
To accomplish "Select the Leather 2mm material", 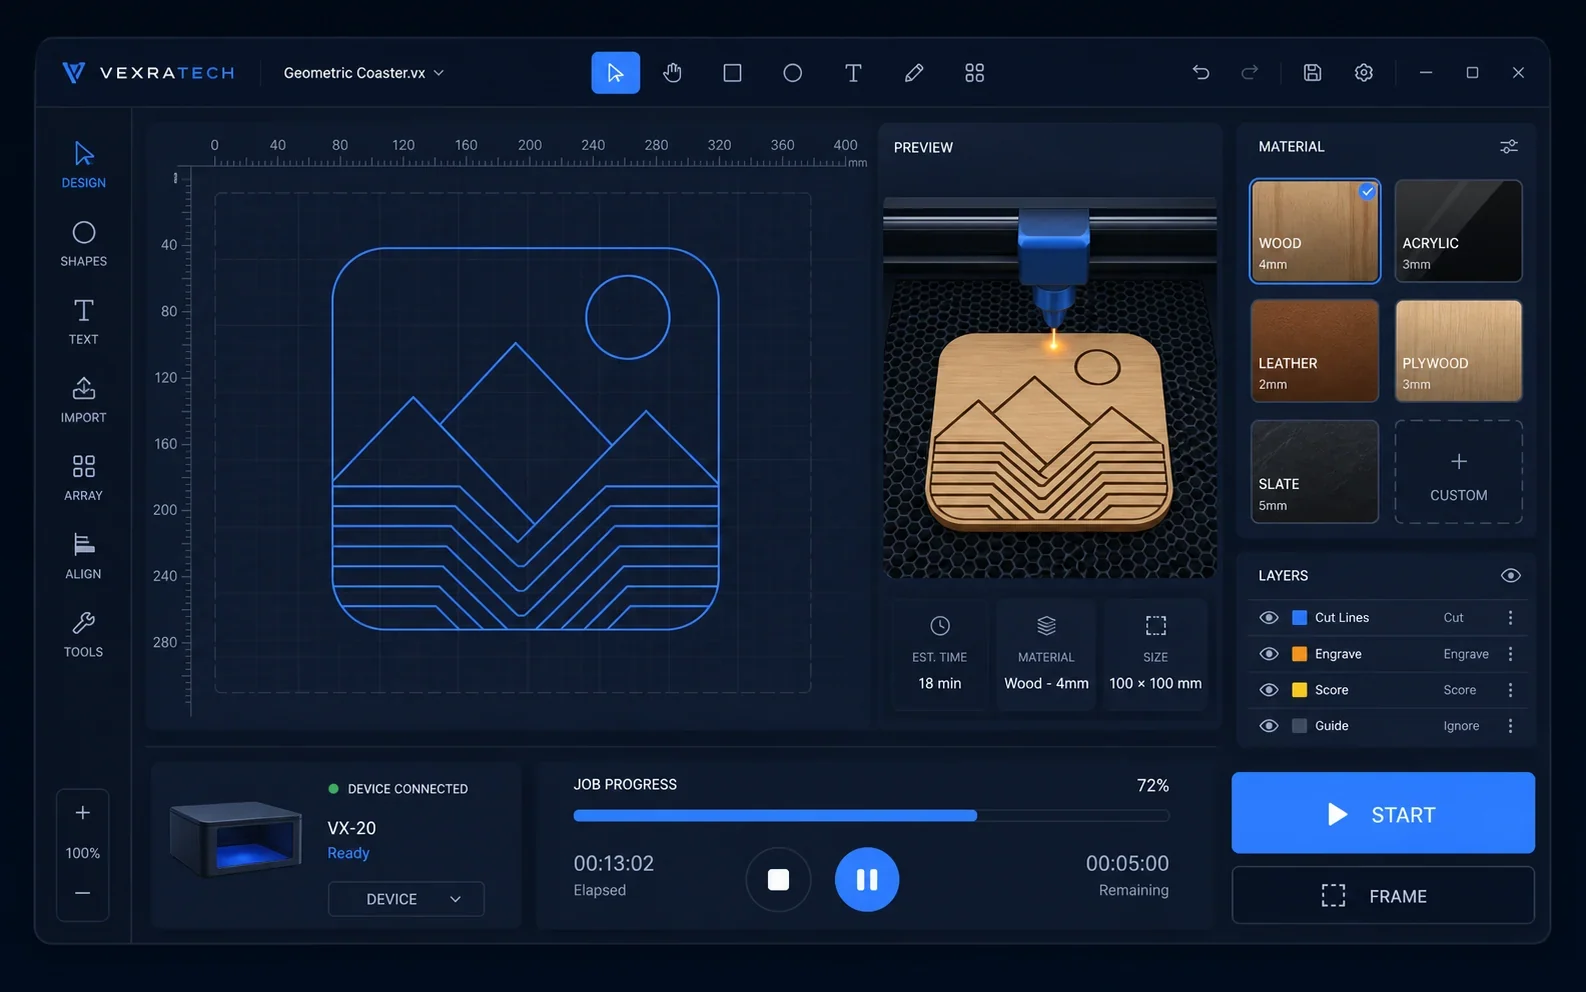I will (1315, 351).
